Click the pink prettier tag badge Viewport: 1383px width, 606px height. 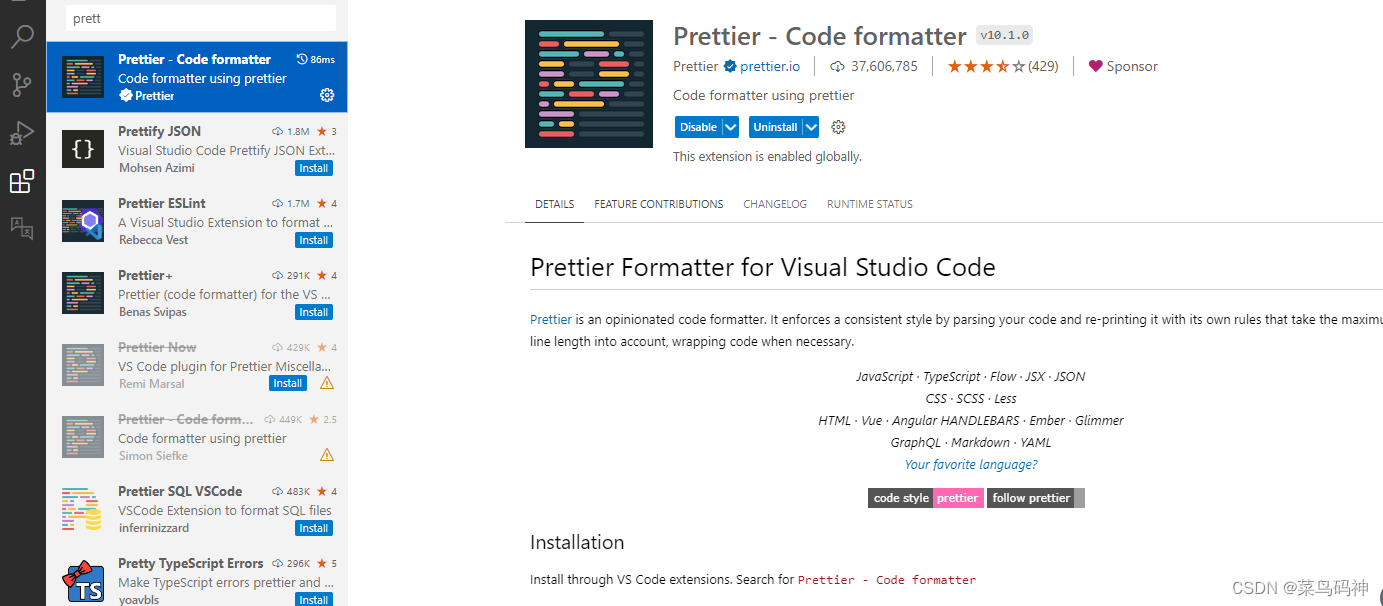tap(957, 497)
